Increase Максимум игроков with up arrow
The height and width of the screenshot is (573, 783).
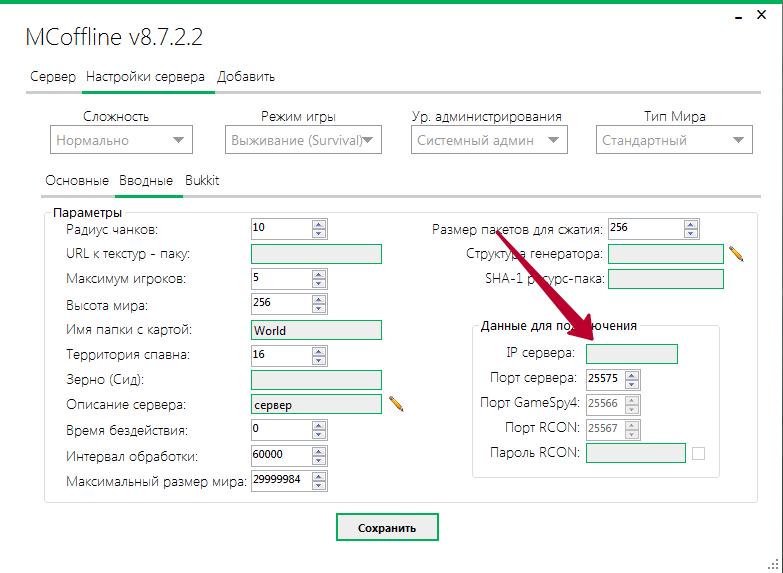click(x=319, y=274)
